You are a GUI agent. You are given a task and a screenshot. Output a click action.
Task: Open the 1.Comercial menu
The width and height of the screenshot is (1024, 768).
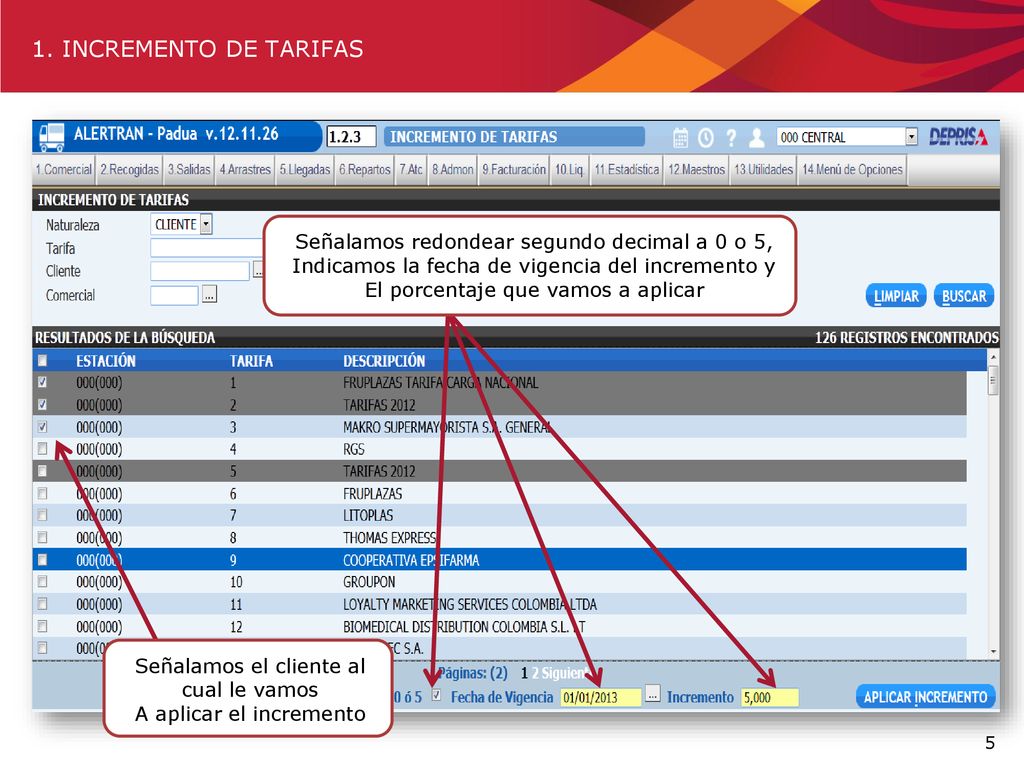(x=63, y=170)
